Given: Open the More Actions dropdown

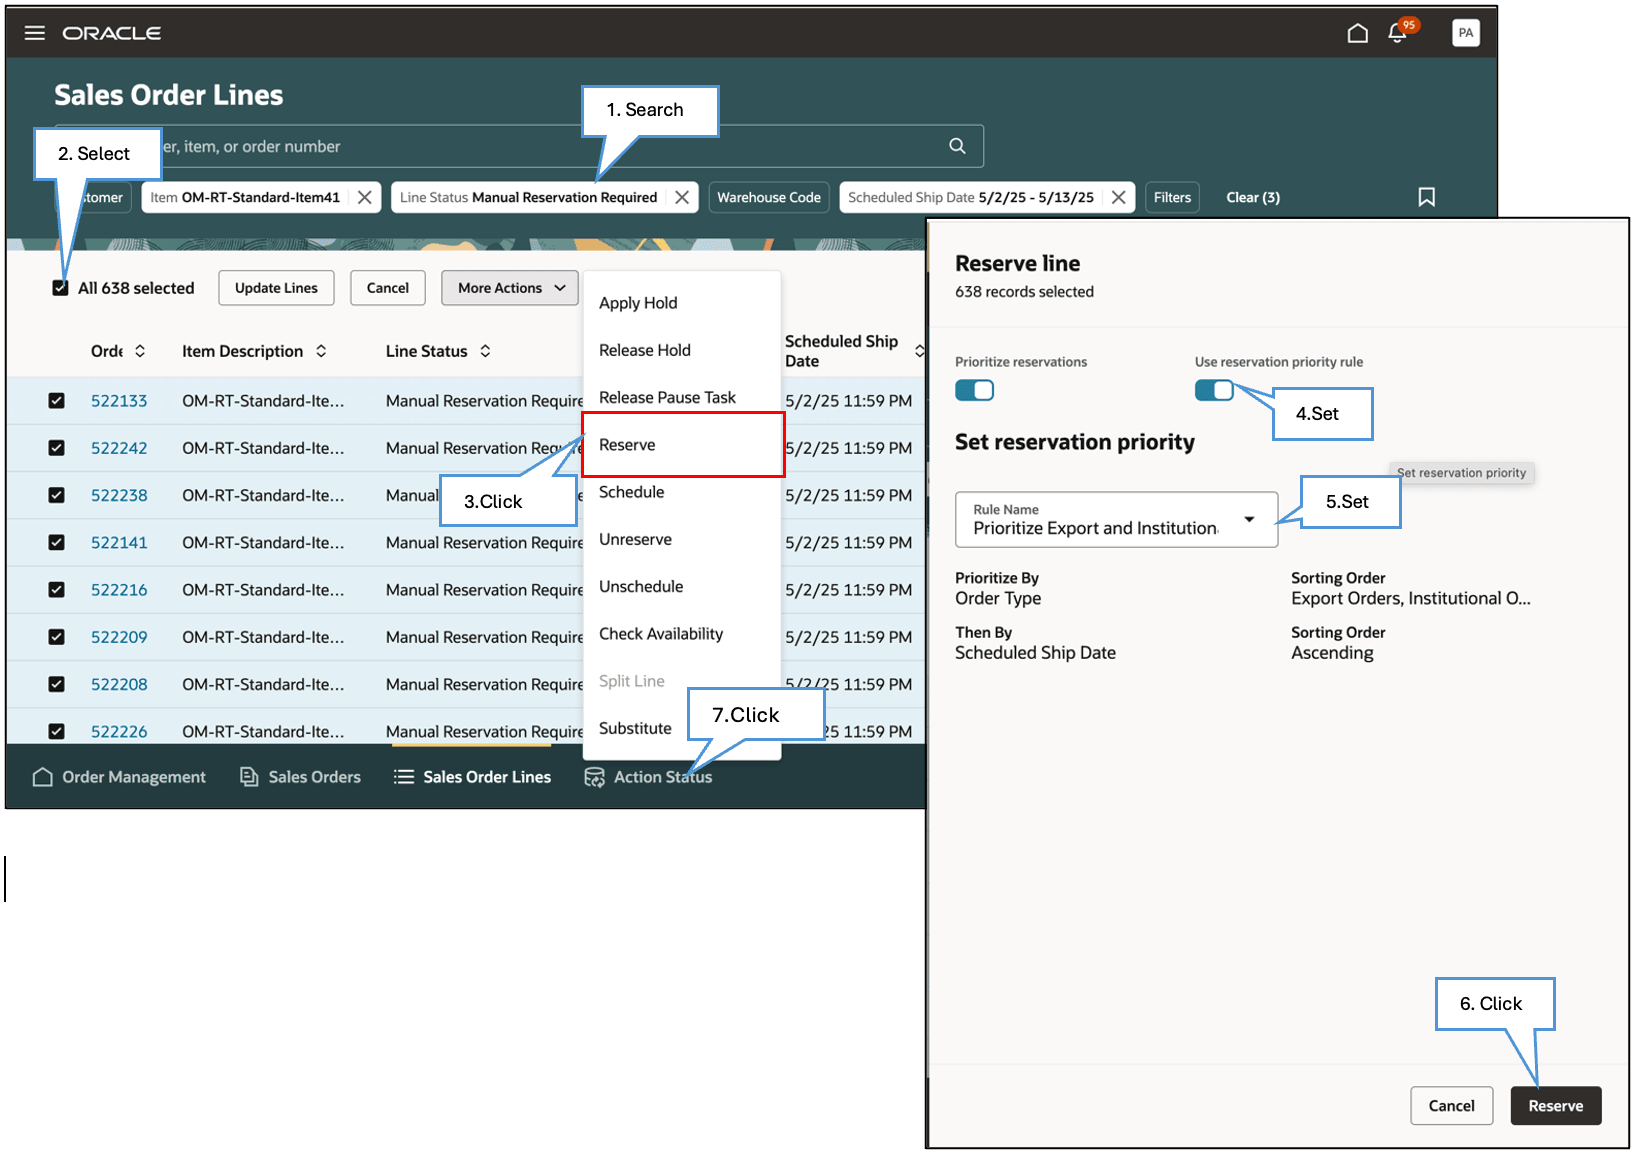Looking at the screenshot, I should click(509, 288).
